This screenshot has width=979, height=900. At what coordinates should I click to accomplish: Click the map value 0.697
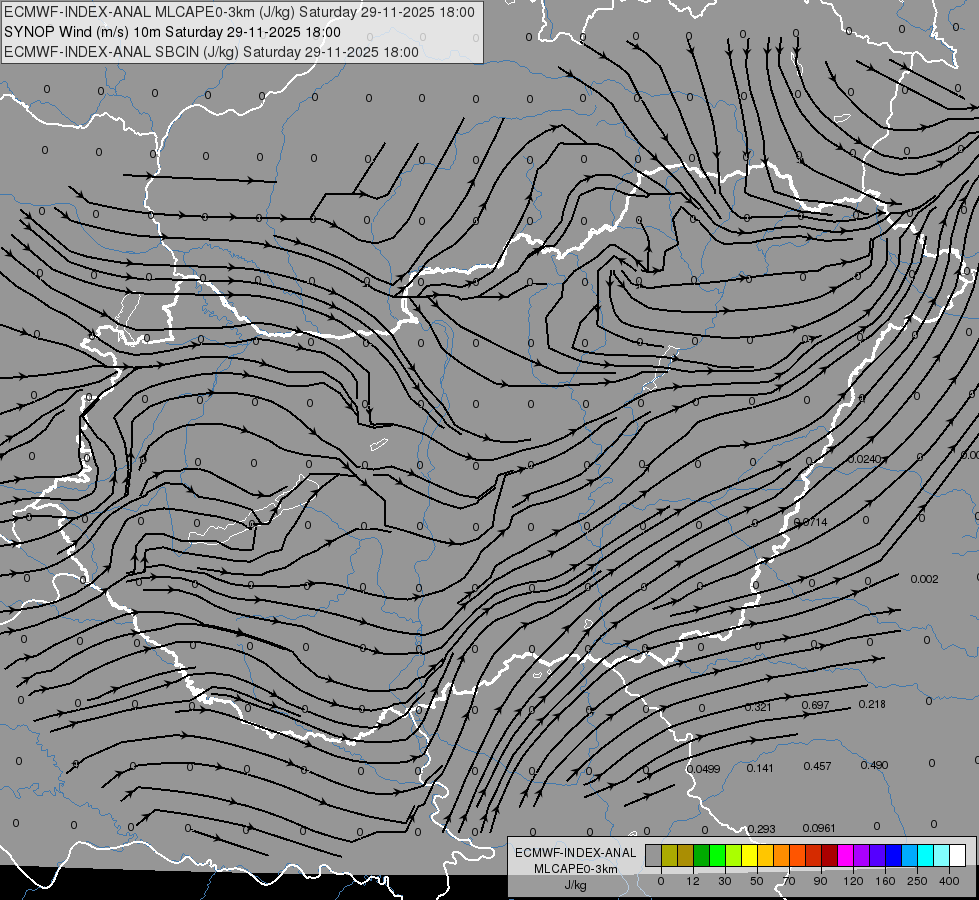(x=815, y=705)
